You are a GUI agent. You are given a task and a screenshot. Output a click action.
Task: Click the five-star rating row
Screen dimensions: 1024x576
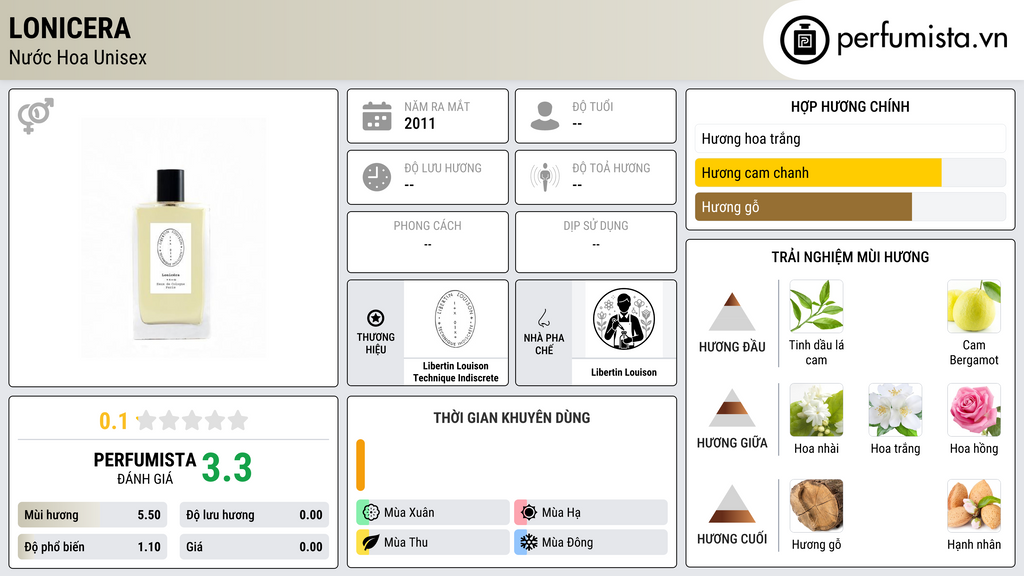pyautogui.click(x=193, y=421)
